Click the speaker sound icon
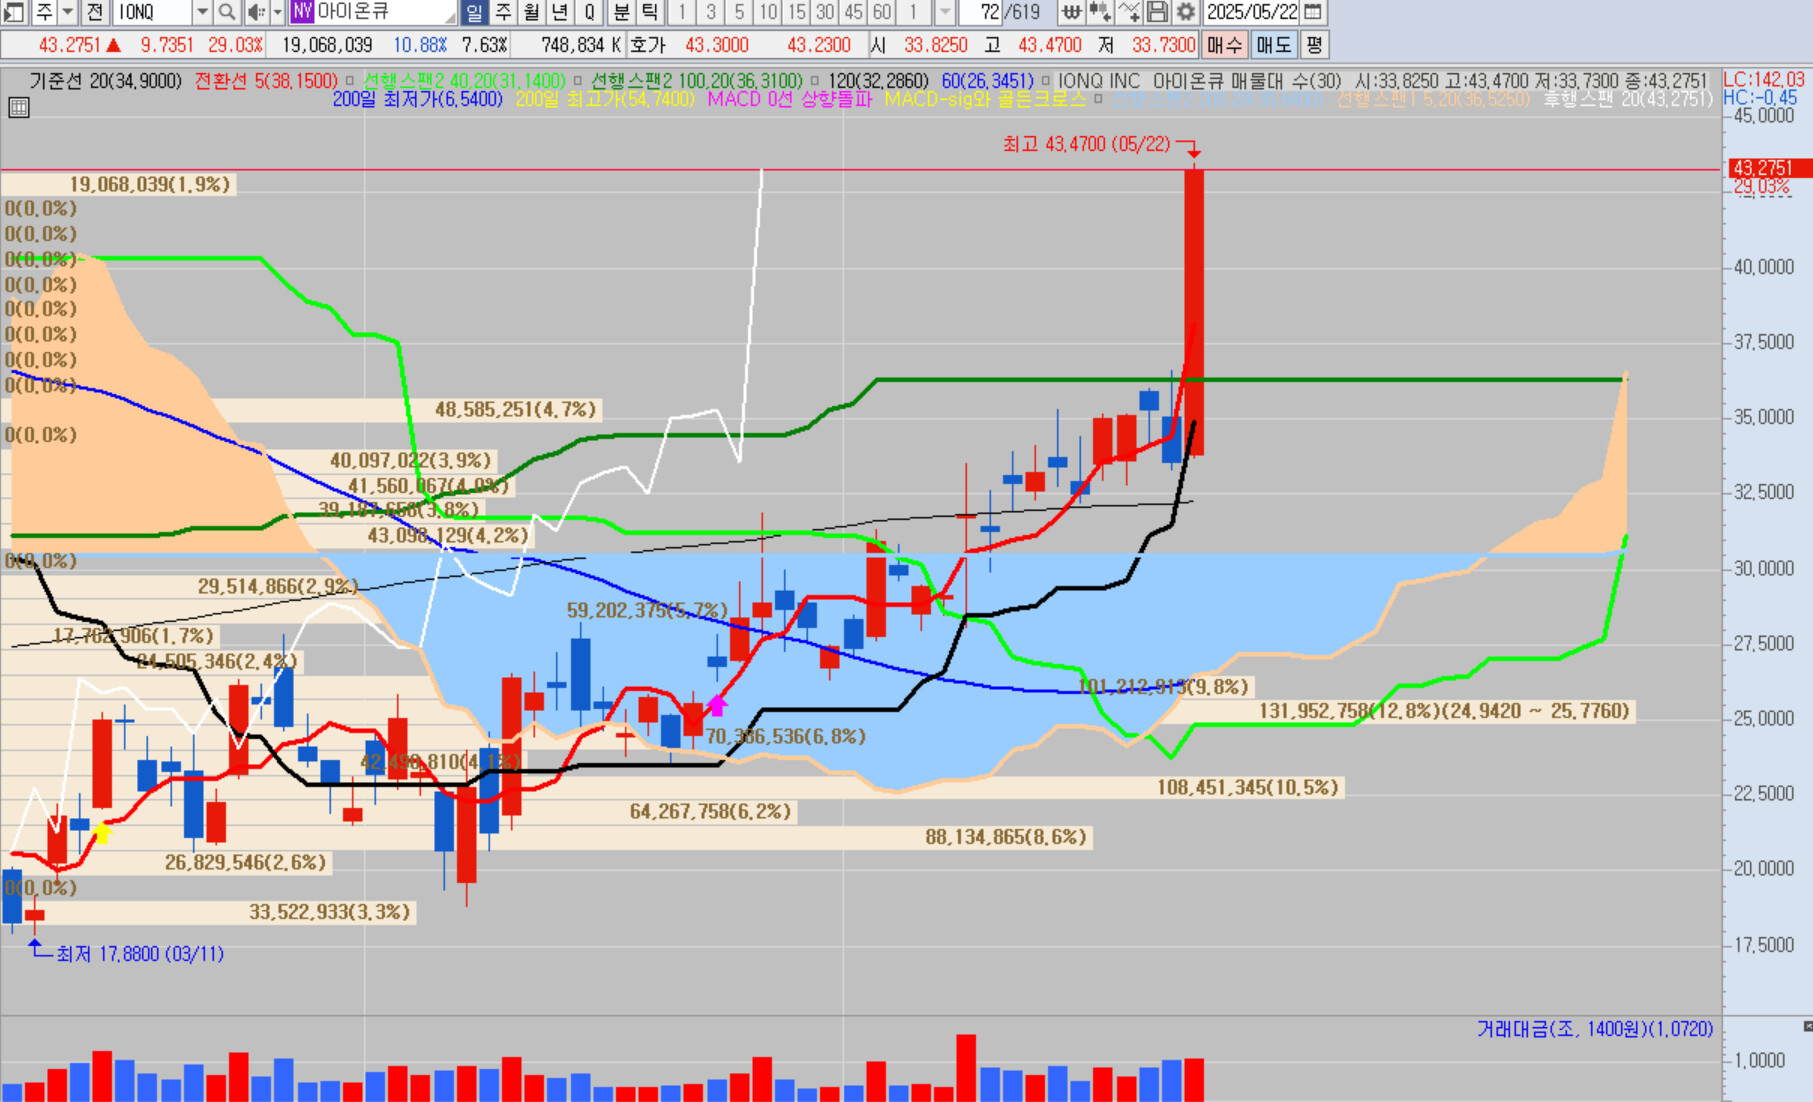1813x1102 pixels. (x=256, y=12)
